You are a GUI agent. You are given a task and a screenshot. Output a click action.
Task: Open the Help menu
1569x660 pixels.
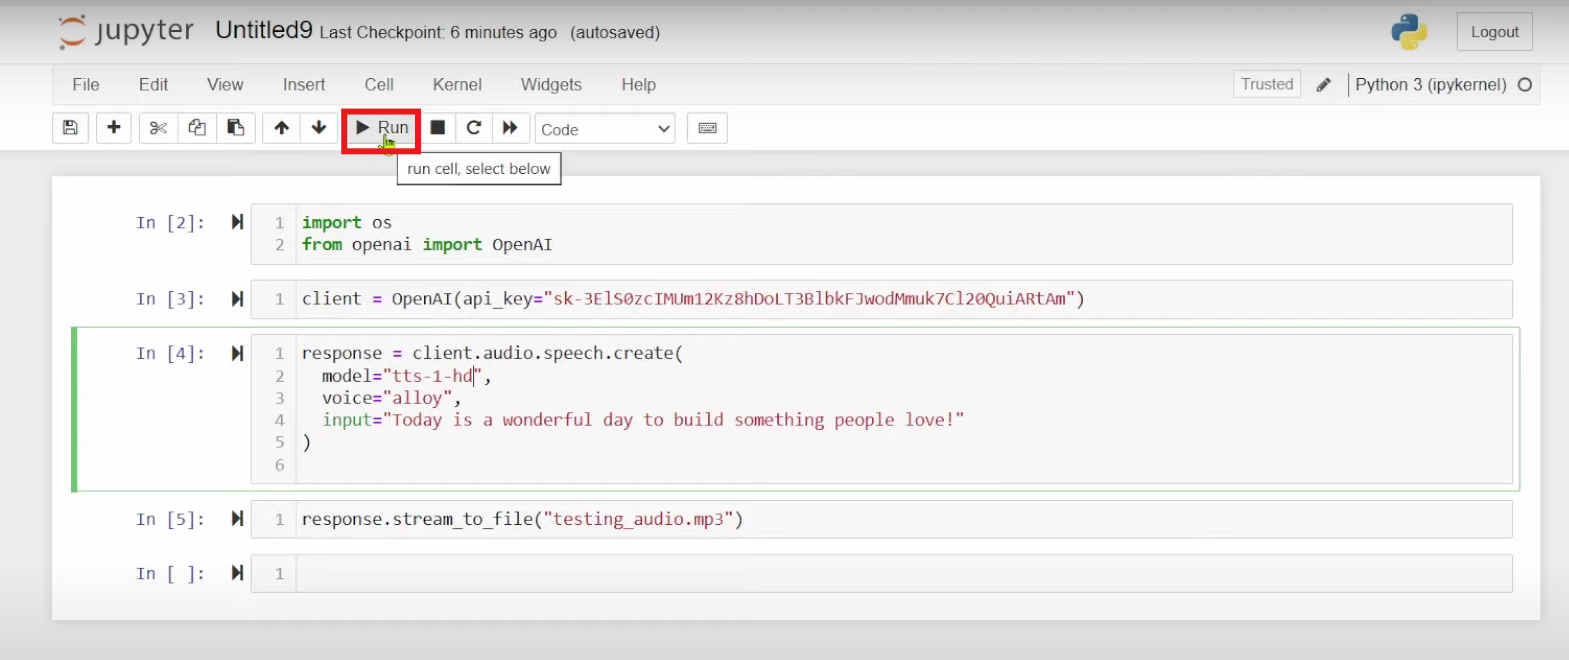tap(638, 85)
